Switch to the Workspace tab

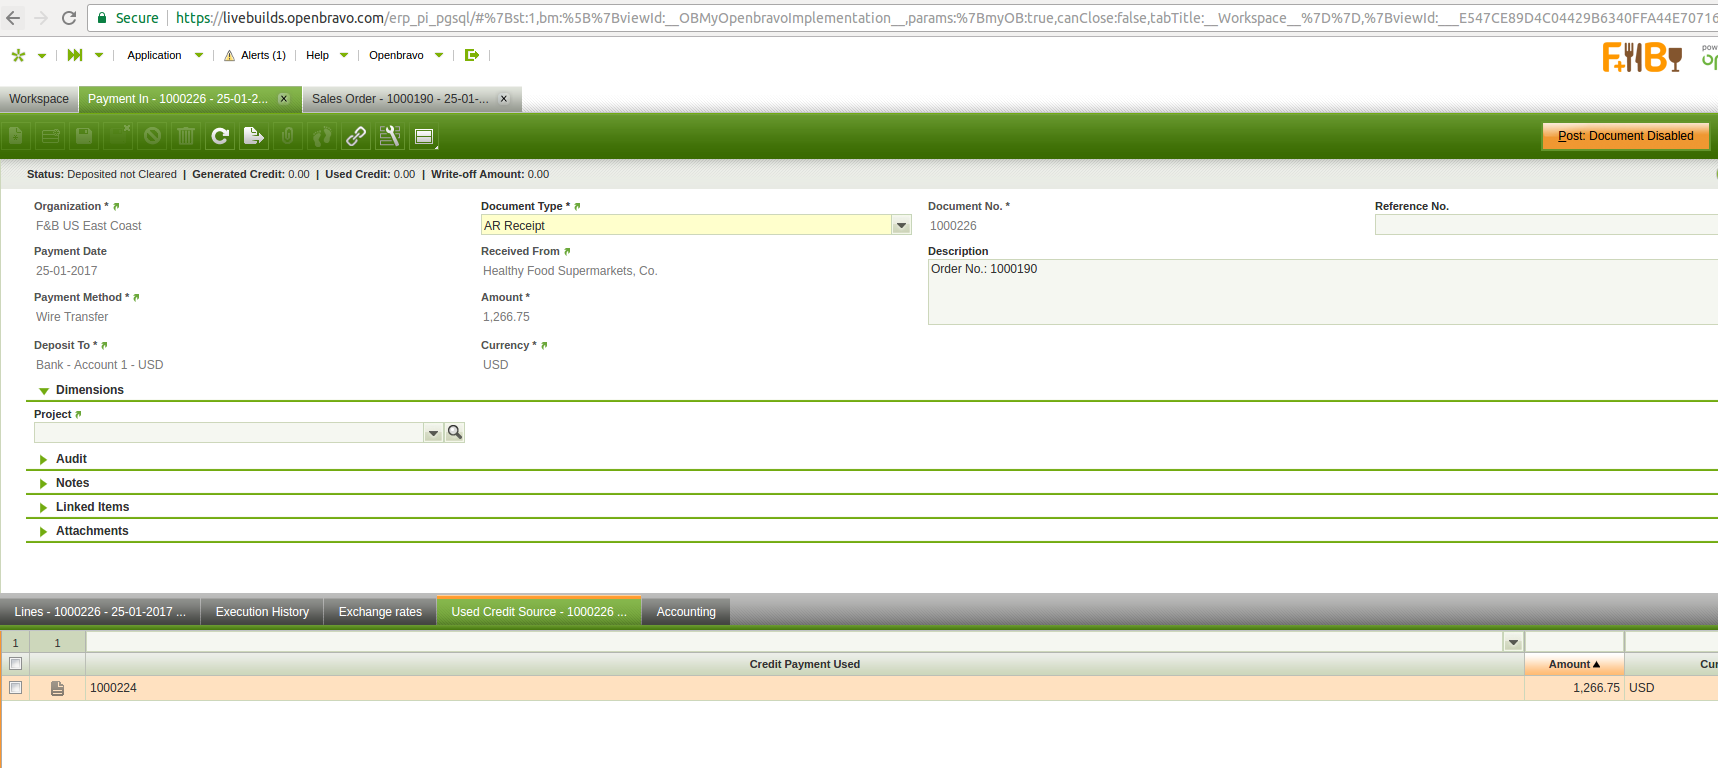coord(39,99)
